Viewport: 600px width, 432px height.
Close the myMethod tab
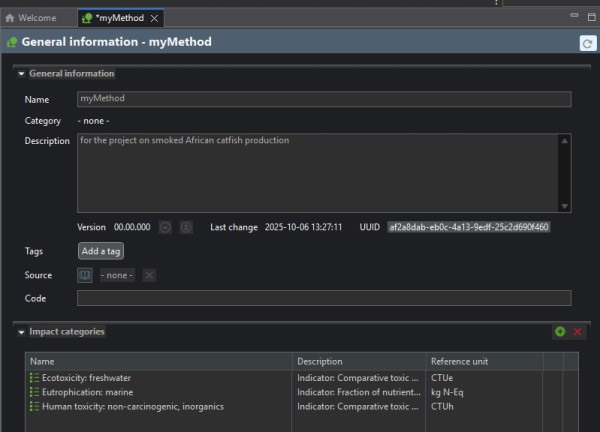tap(155, 18)
